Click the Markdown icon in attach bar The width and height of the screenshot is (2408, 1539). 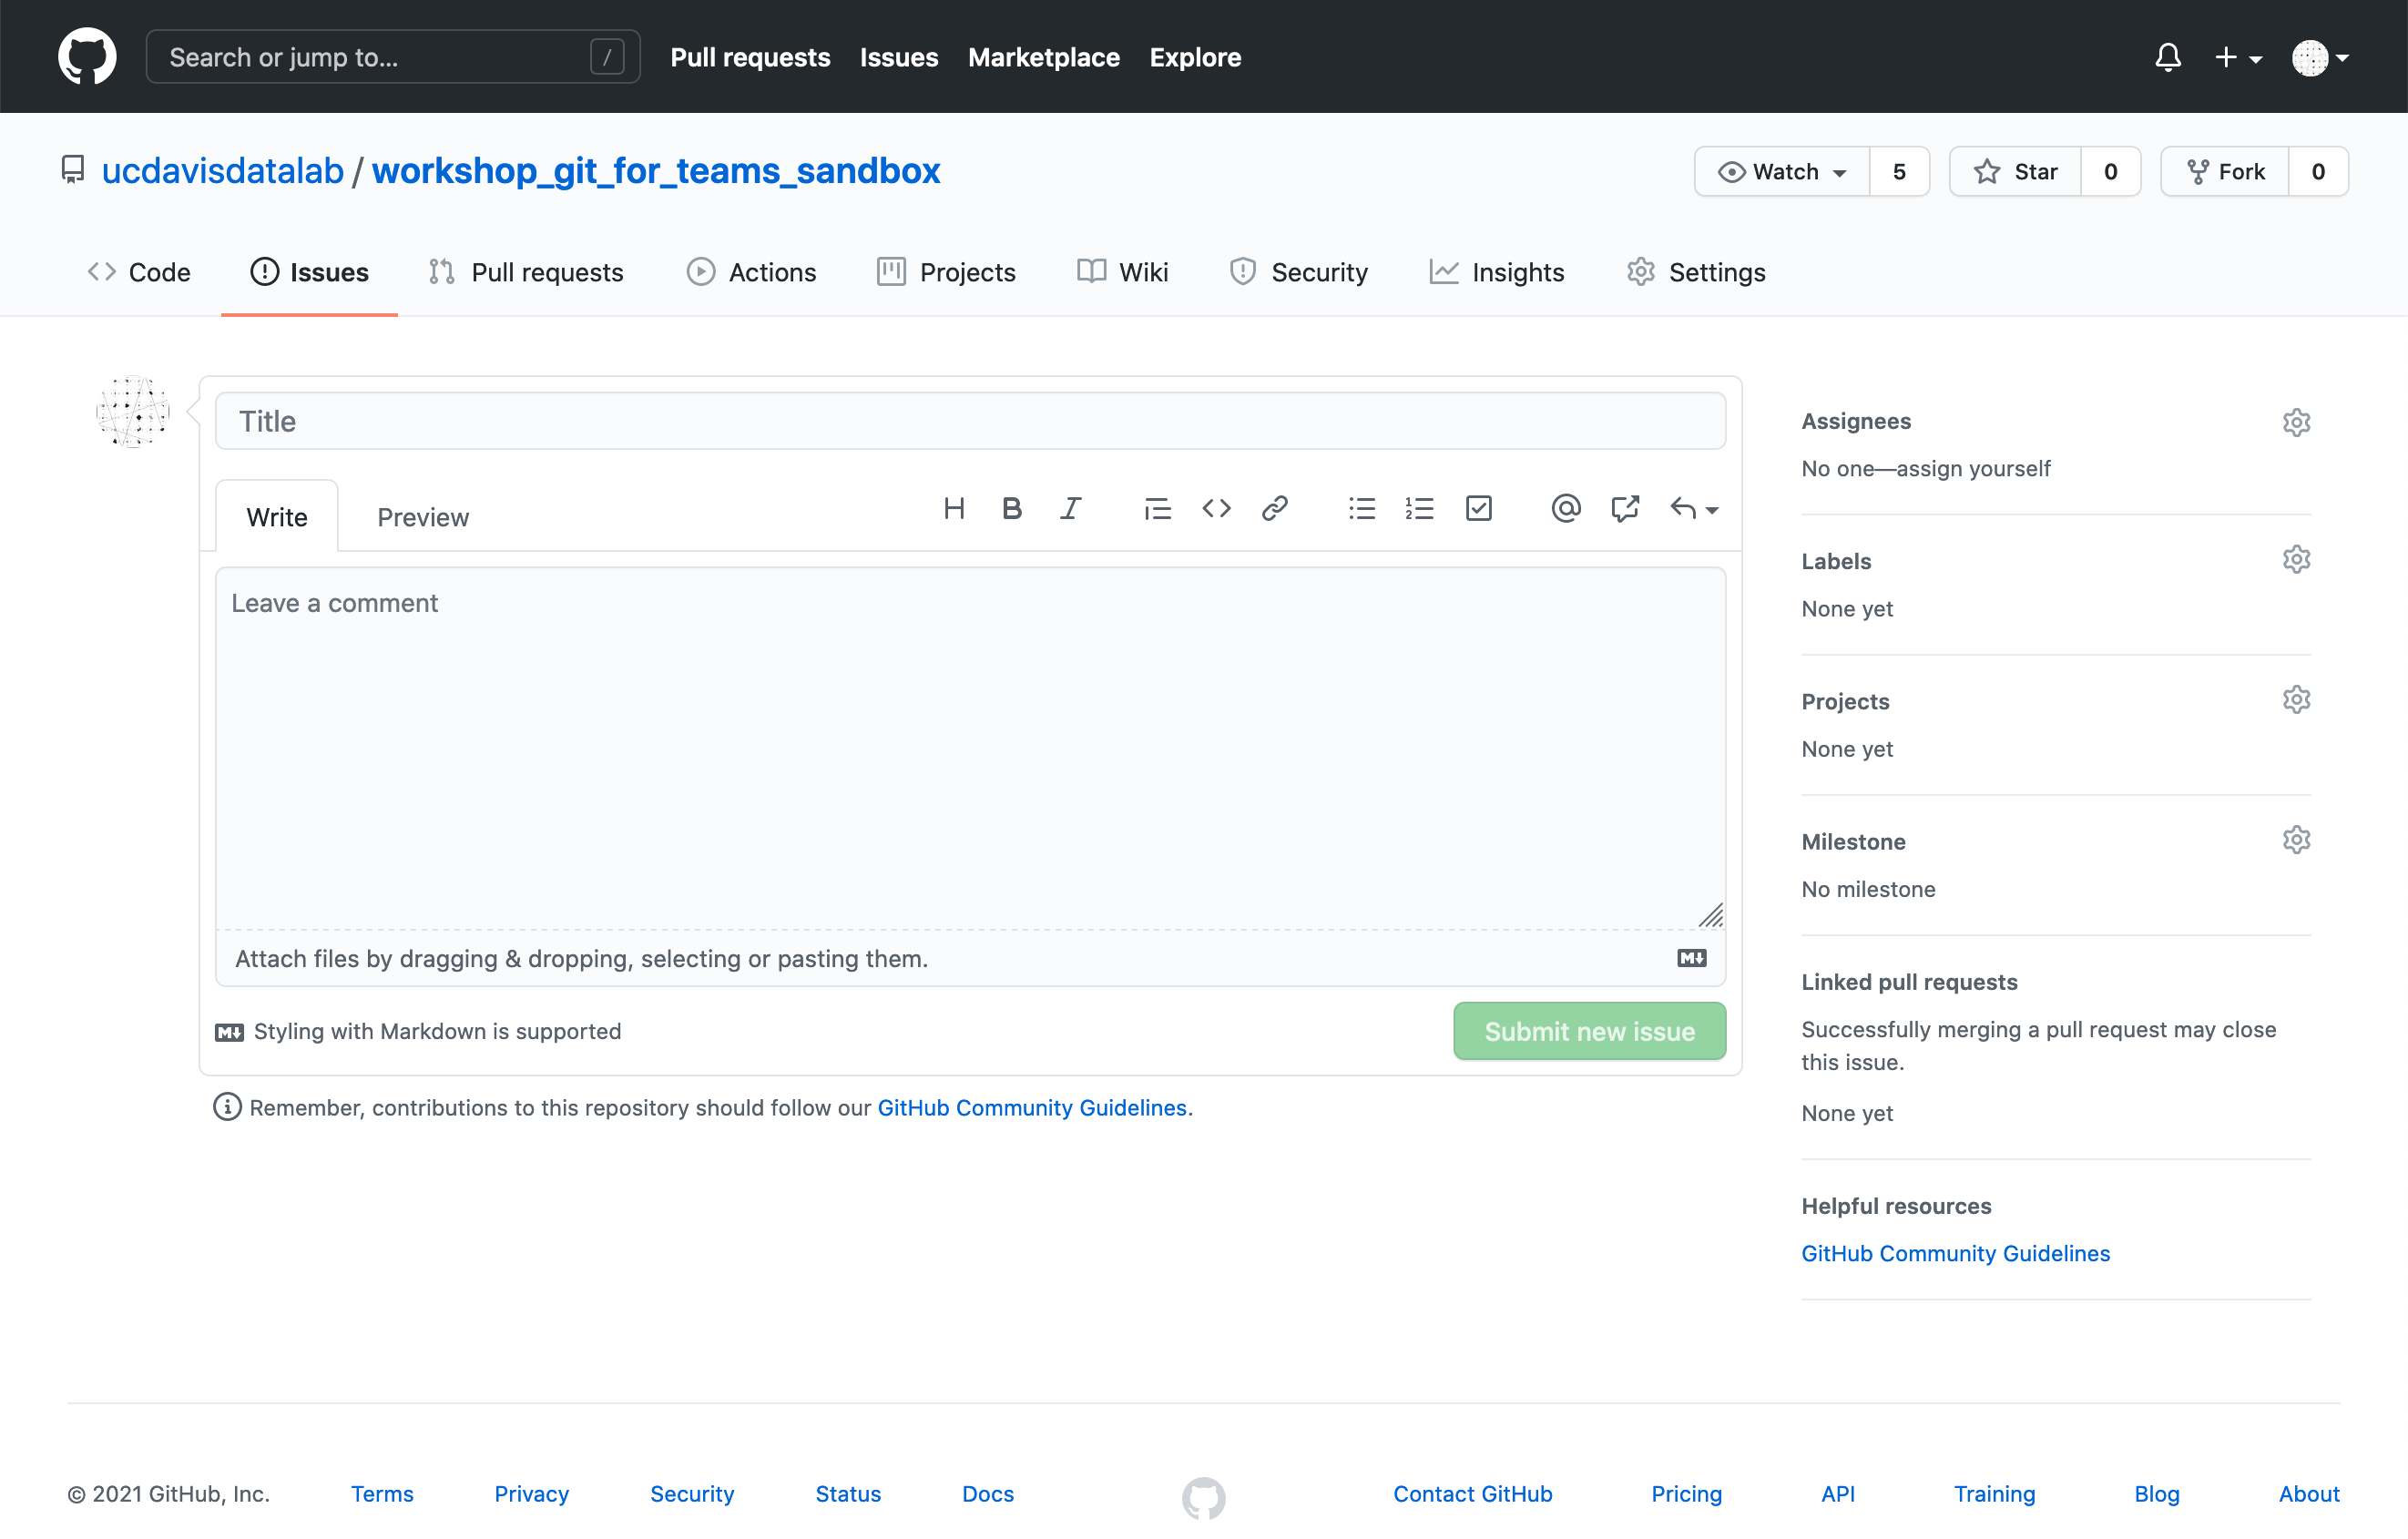pyautogui.click(x=1691, y=958)
